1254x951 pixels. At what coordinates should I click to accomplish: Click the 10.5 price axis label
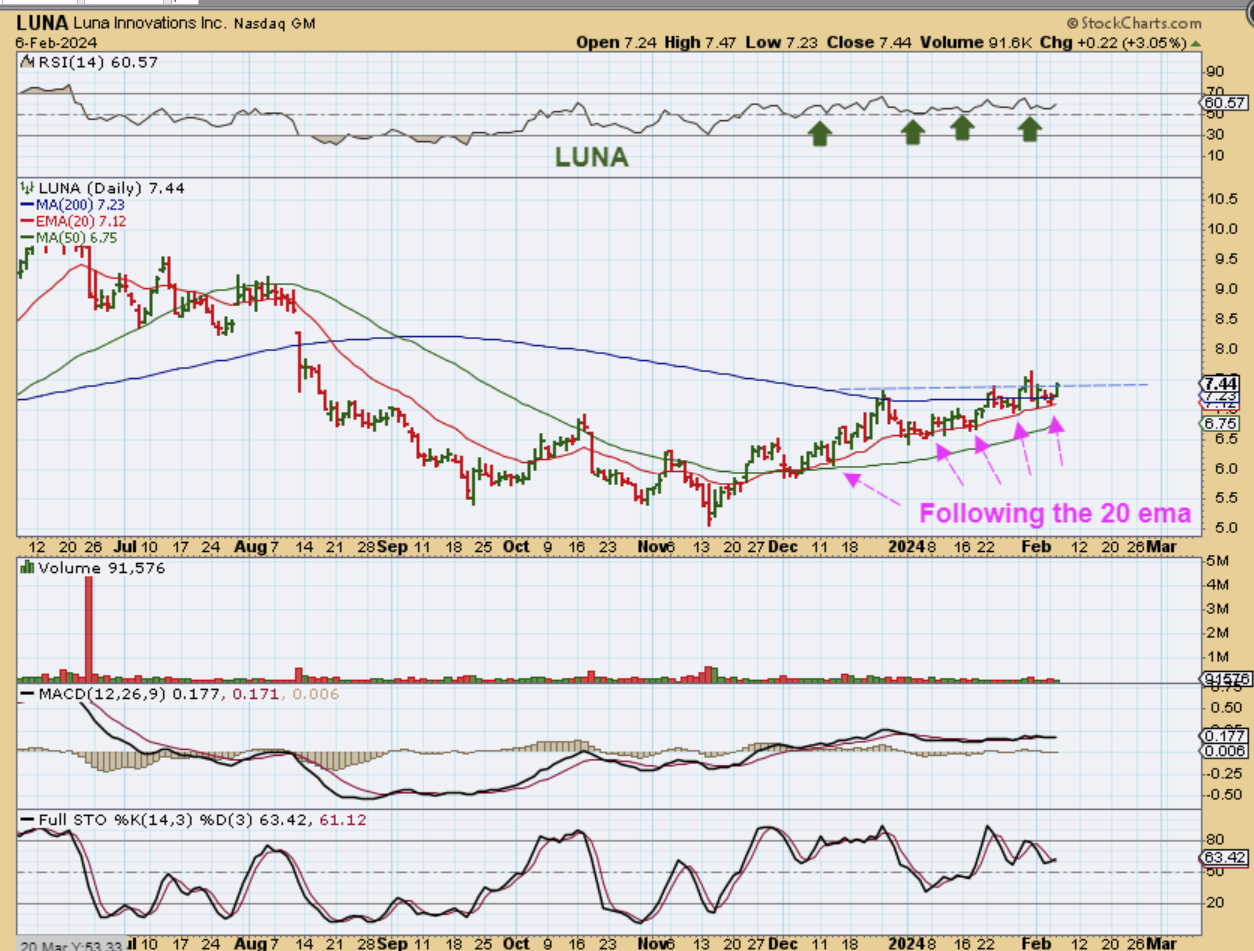[1225, 199]
